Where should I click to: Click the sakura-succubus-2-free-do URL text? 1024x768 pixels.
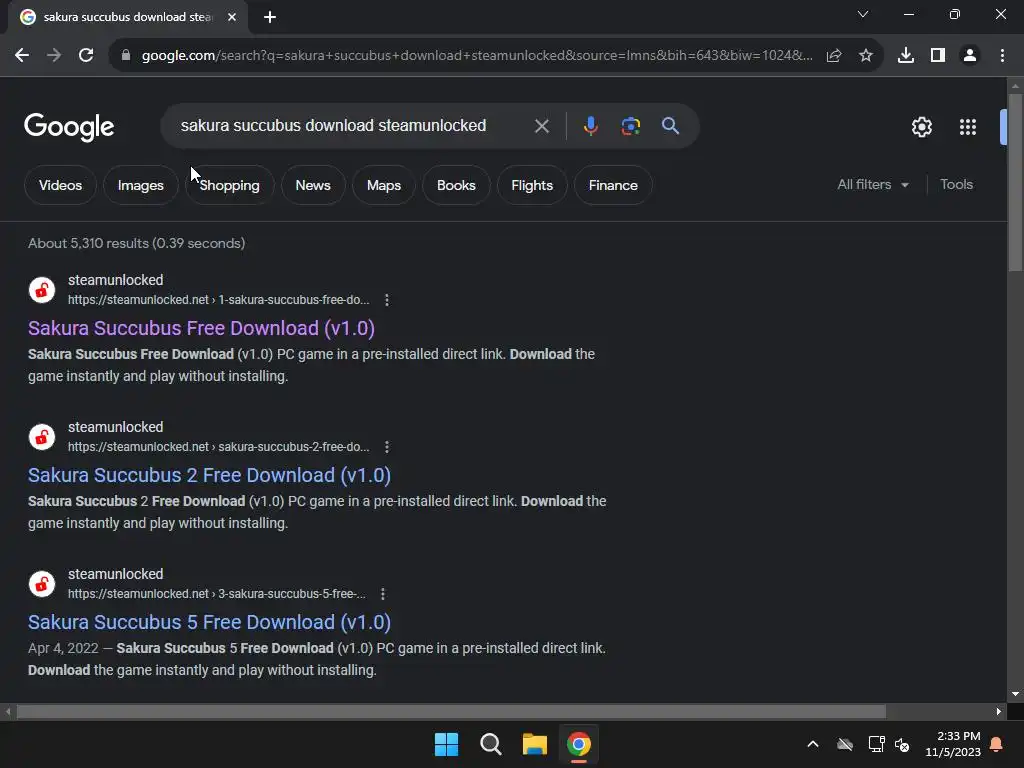tap(219, 447)
